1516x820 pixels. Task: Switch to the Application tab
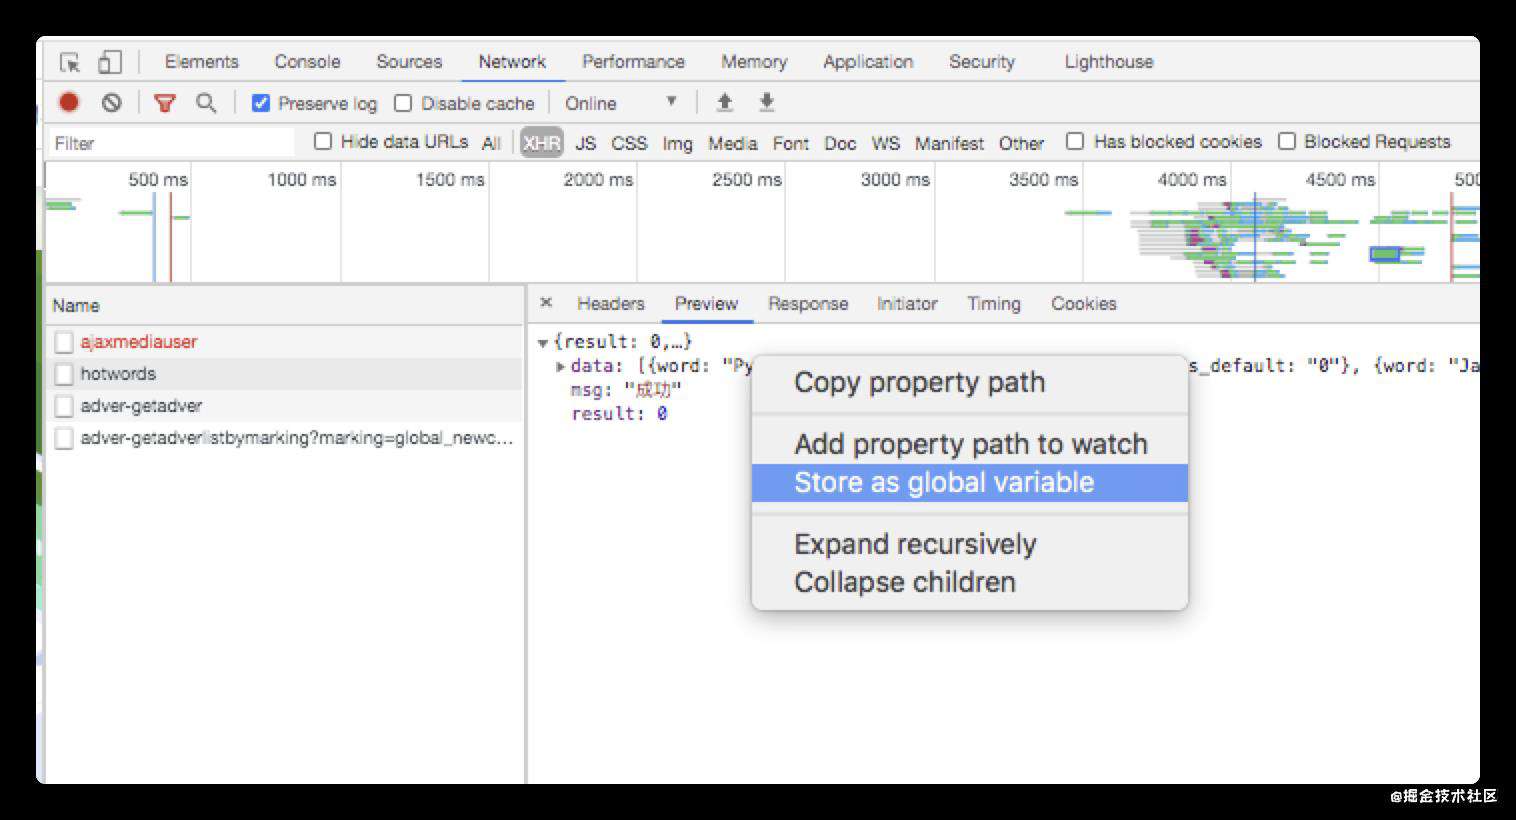tap(868, 62)
